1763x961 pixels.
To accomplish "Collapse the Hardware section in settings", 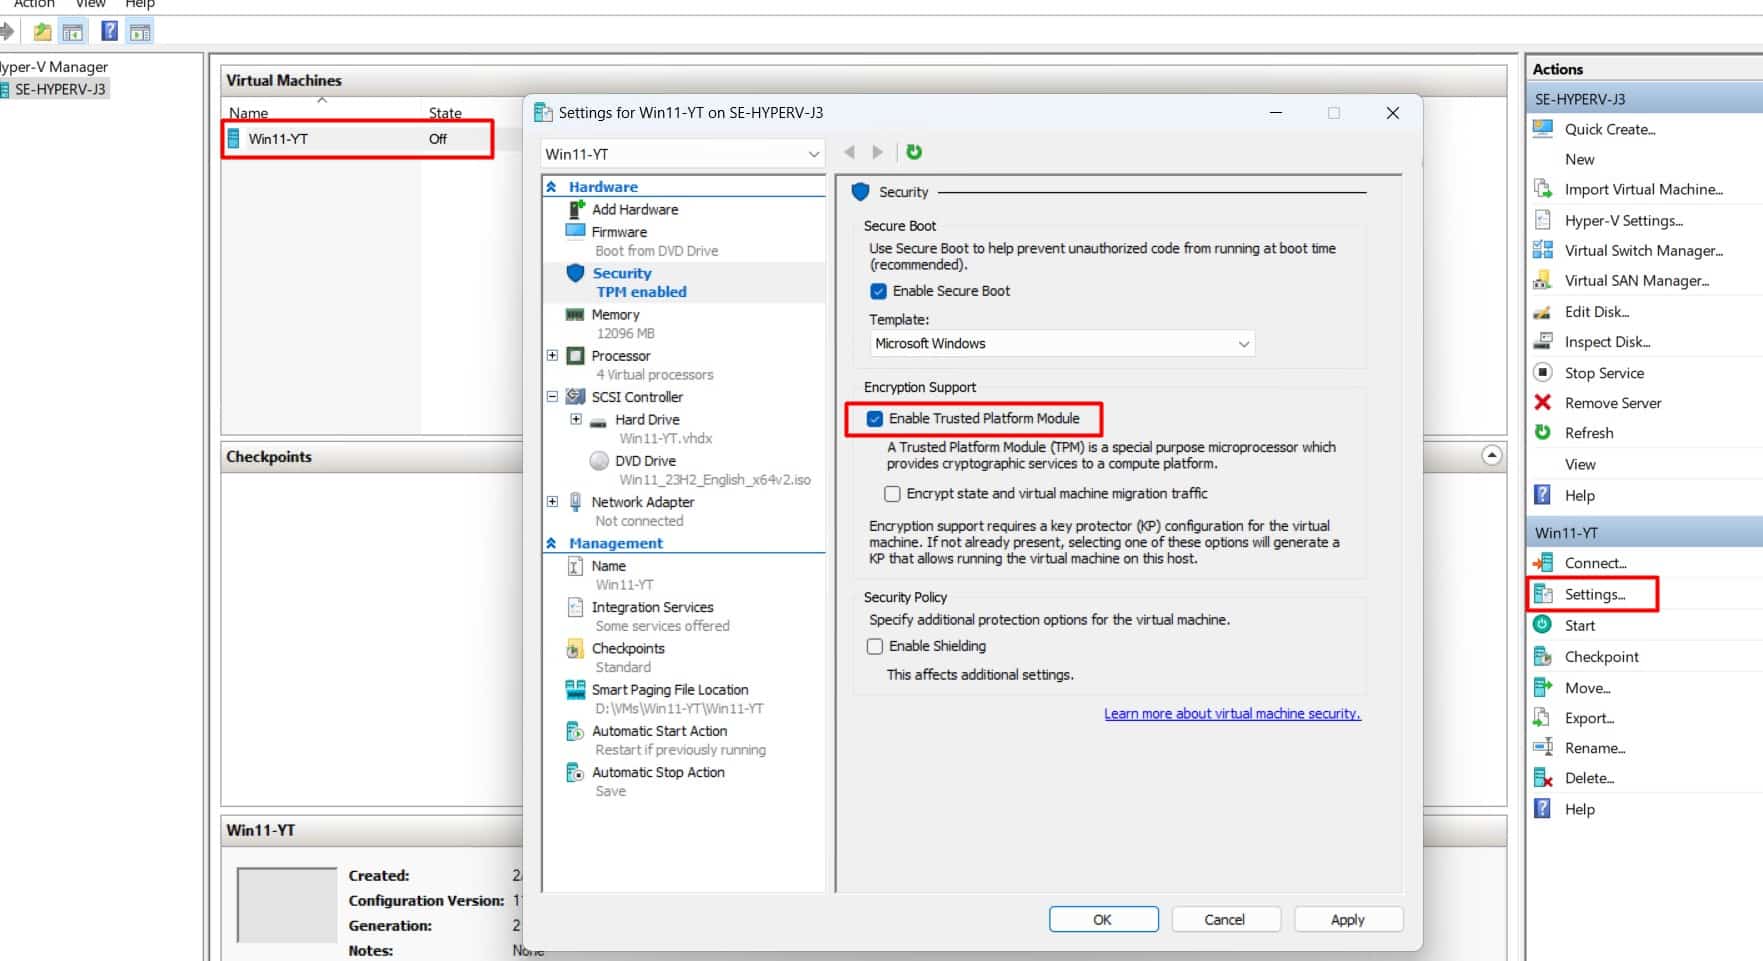I will [x=553, y=186].
